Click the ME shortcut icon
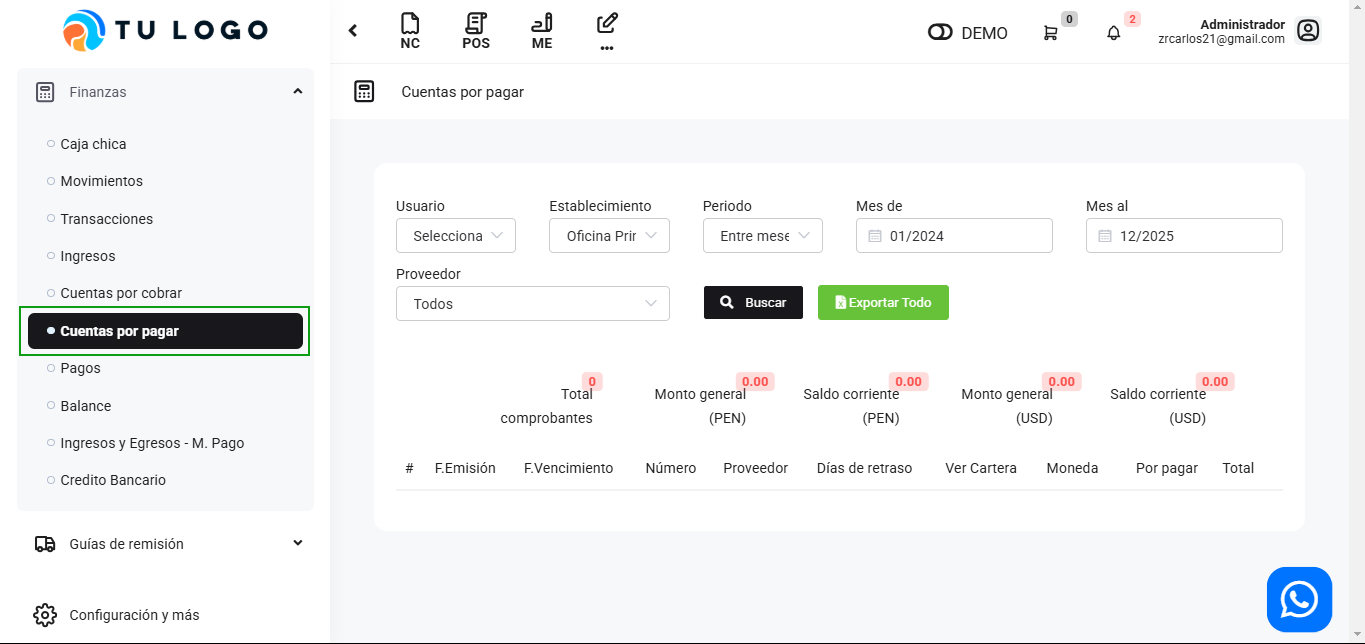 (541, 31)
